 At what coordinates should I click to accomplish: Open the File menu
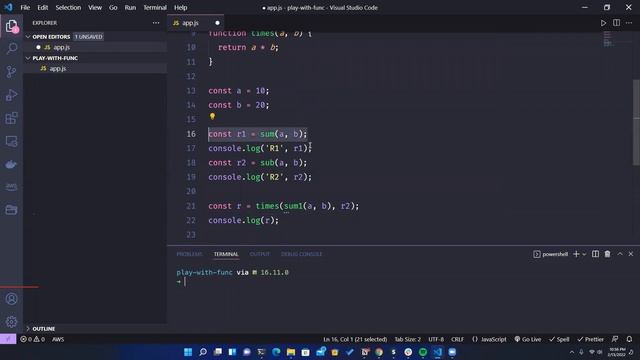pos(25,7)
